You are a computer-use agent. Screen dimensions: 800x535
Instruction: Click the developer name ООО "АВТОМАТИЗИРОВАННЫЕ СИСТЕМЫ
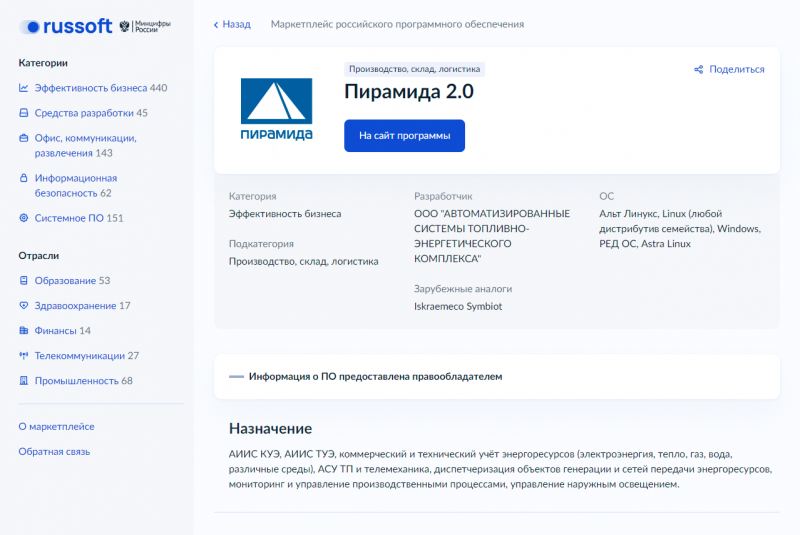pos(492,236)
